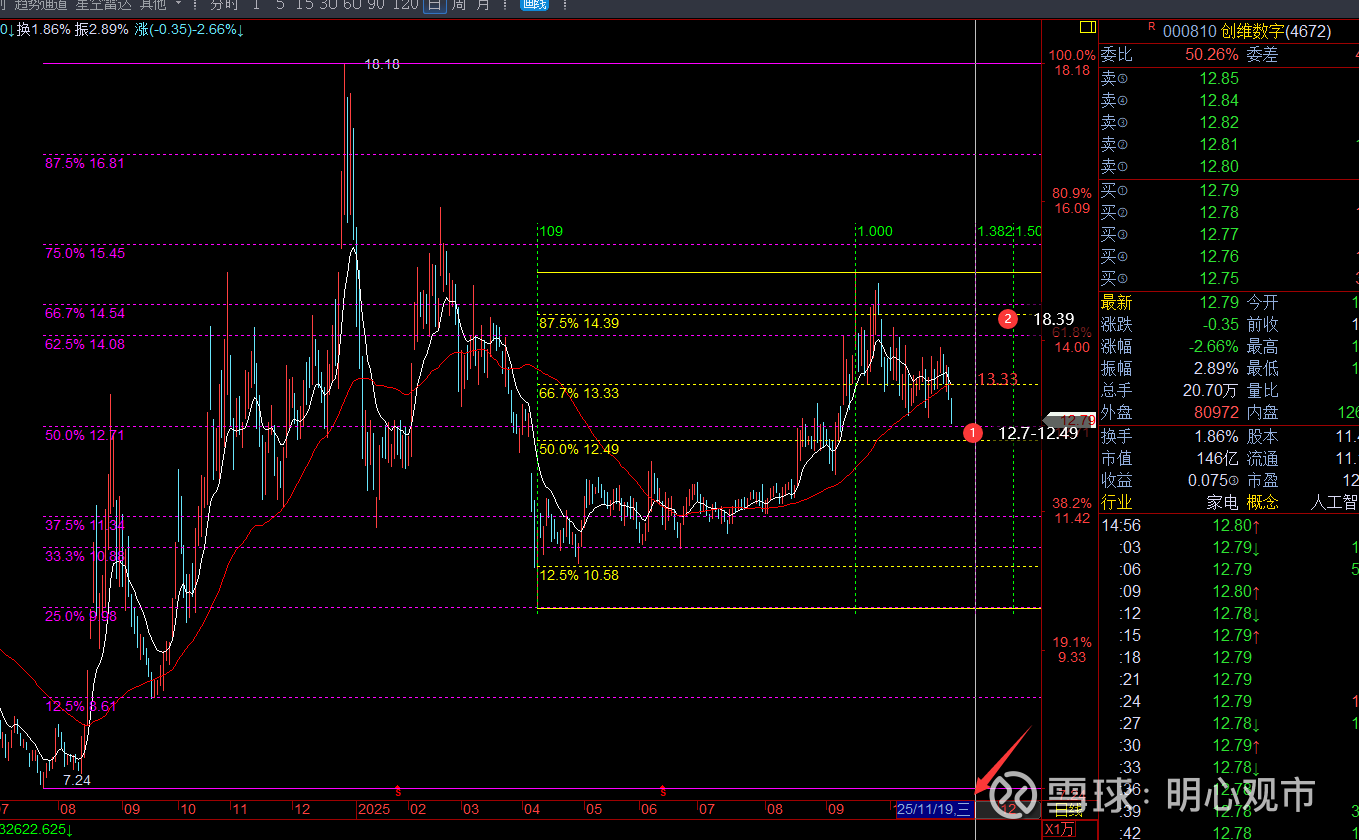Select the 卖⑤ price 12.85
The height and width of the screenshot is (840, 1359).
(x=1219, y=78)
